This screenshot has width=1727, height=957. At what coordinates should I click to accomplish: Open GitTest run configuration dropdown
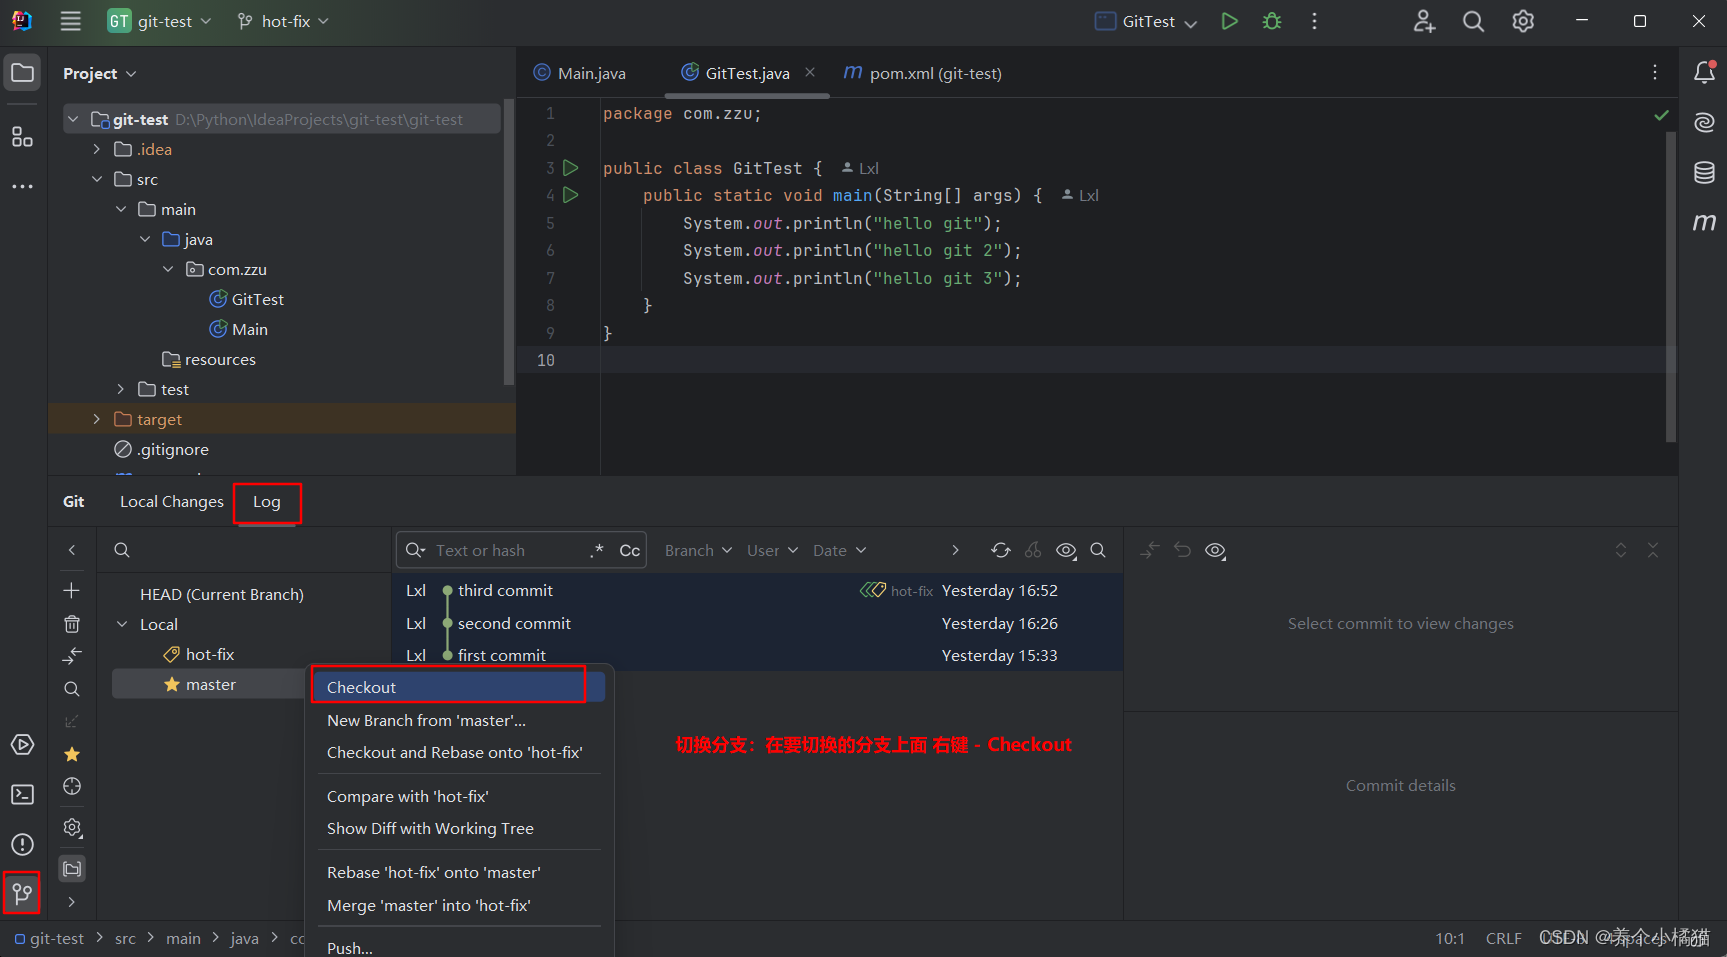[x=1147, y=21]
